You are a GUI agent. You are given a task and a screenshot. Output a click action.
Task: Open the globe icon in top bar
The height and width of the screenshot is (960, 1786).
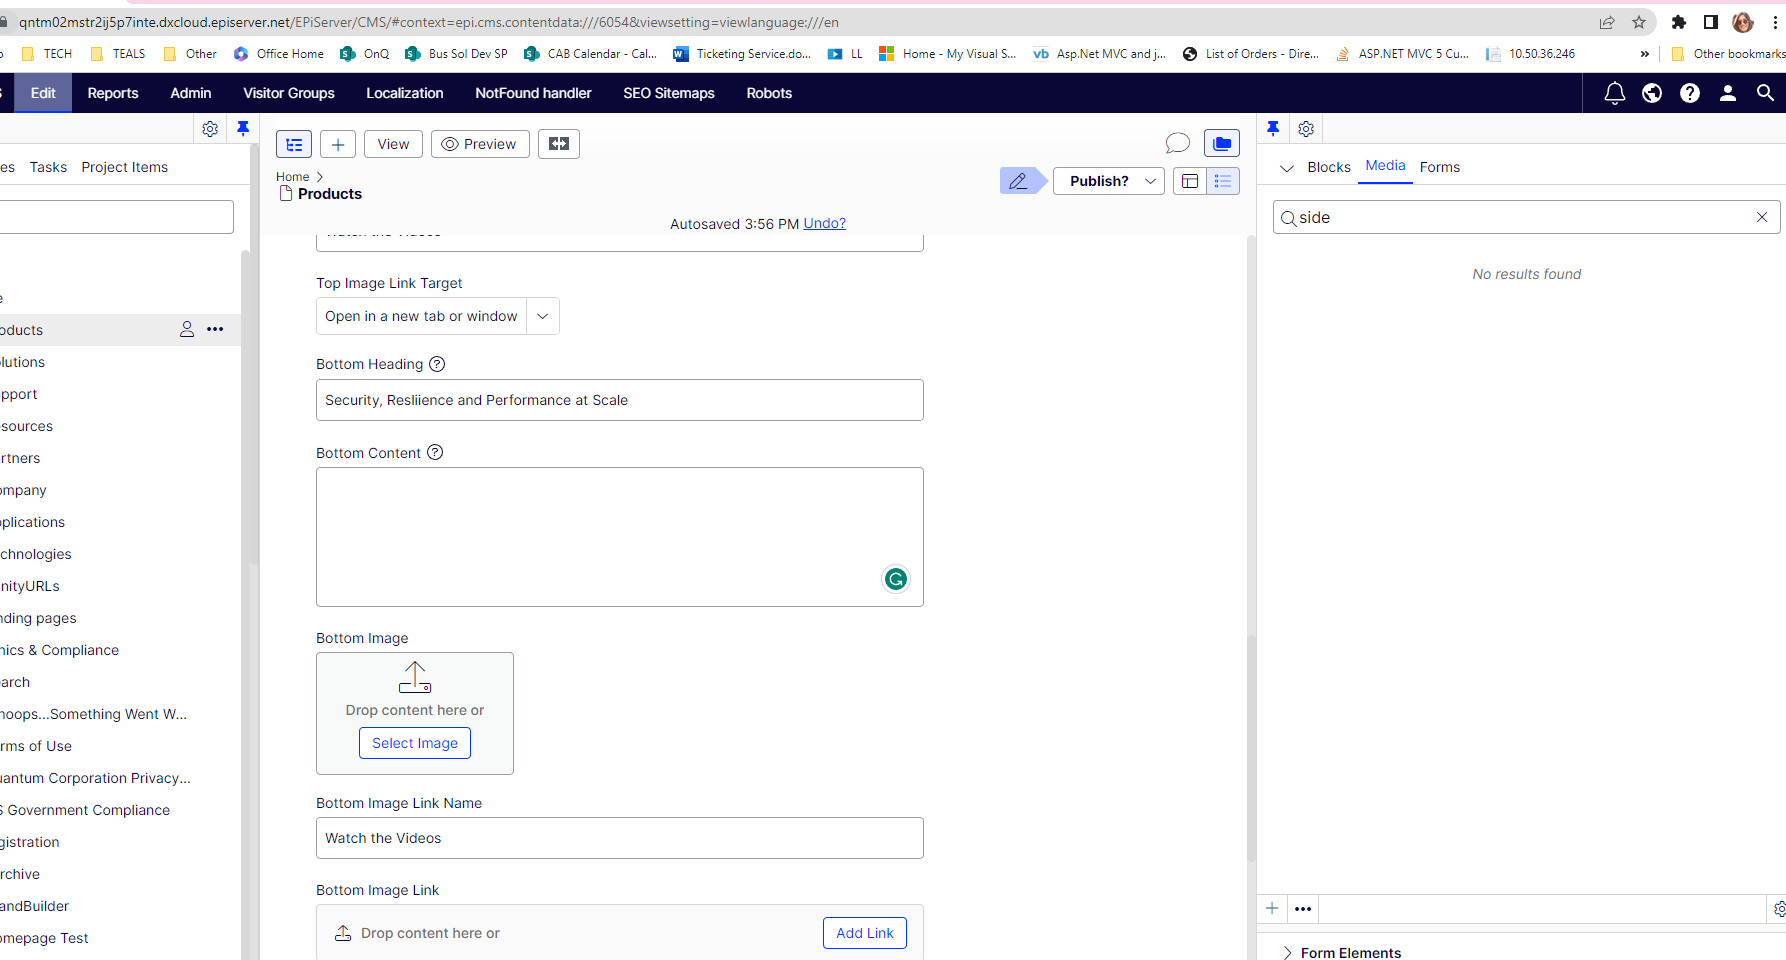(x=1652, y=93)
